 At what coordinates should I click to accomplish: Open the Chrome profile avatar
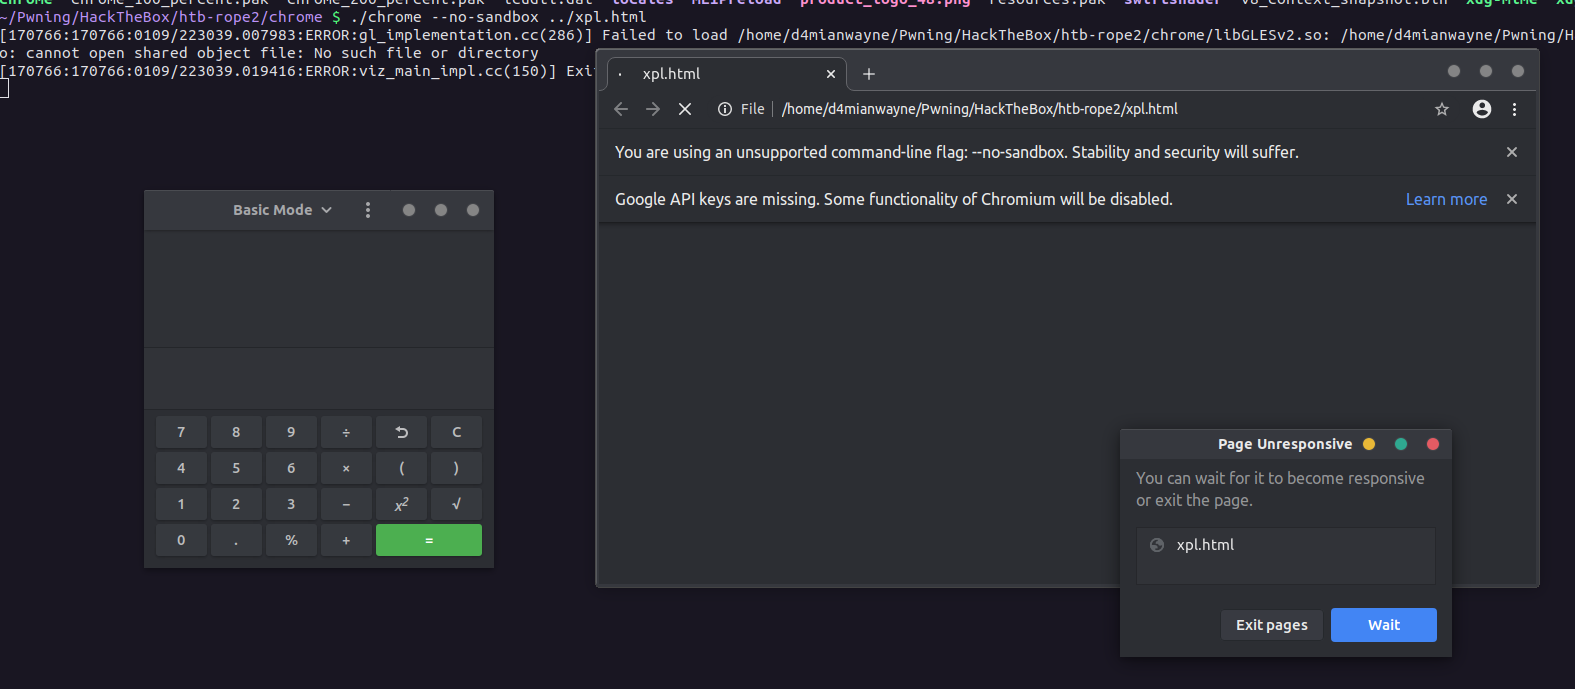1482,109
